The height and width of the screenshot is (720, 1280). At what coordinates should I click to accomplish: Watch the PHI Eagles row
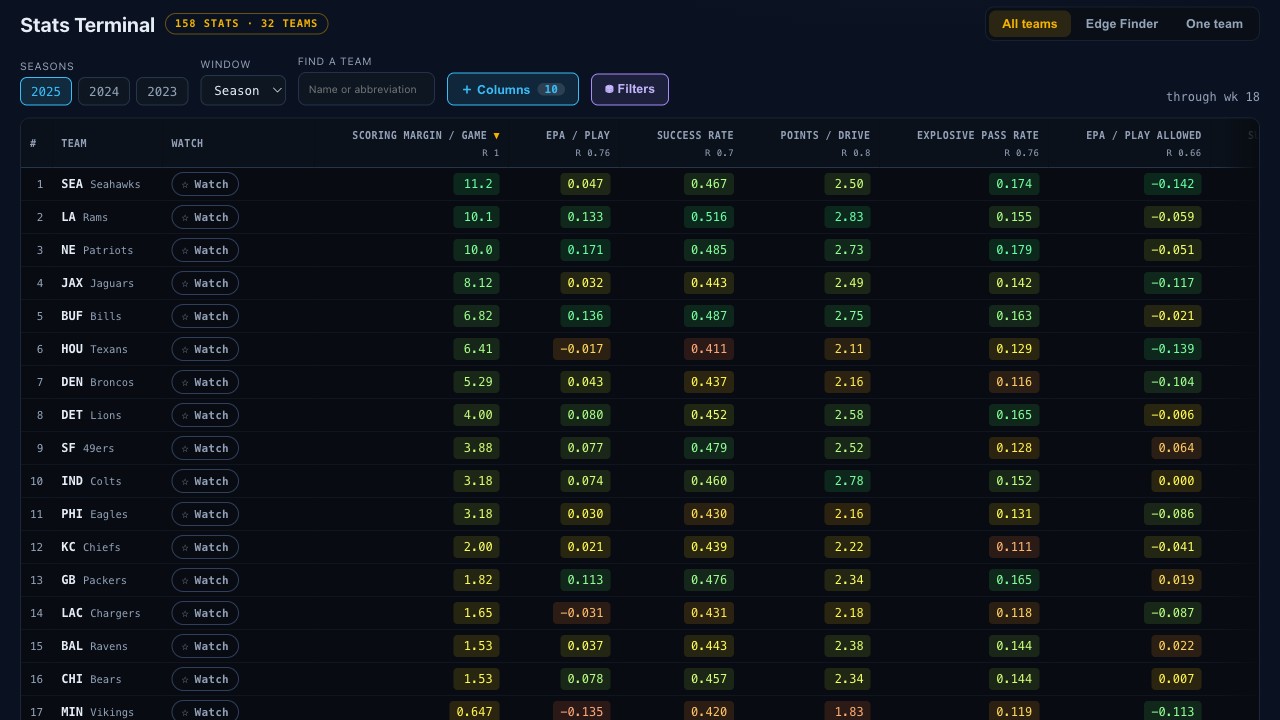point(205,514)
